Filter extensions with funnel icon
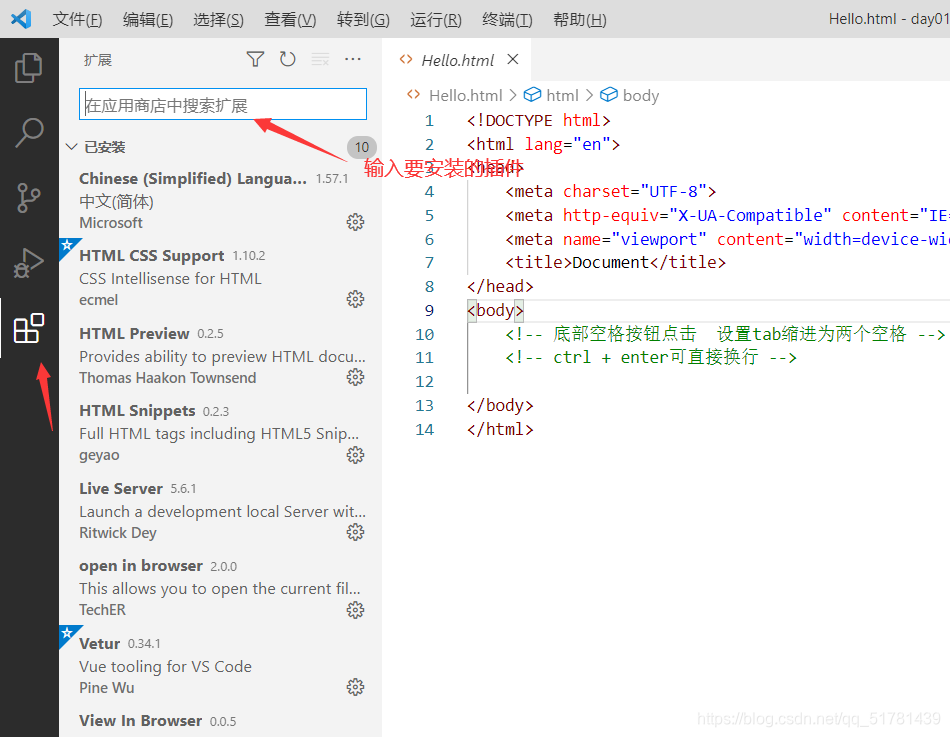Image resolution: width=950 pixels, height=737 pixels. tap(255, 59)
